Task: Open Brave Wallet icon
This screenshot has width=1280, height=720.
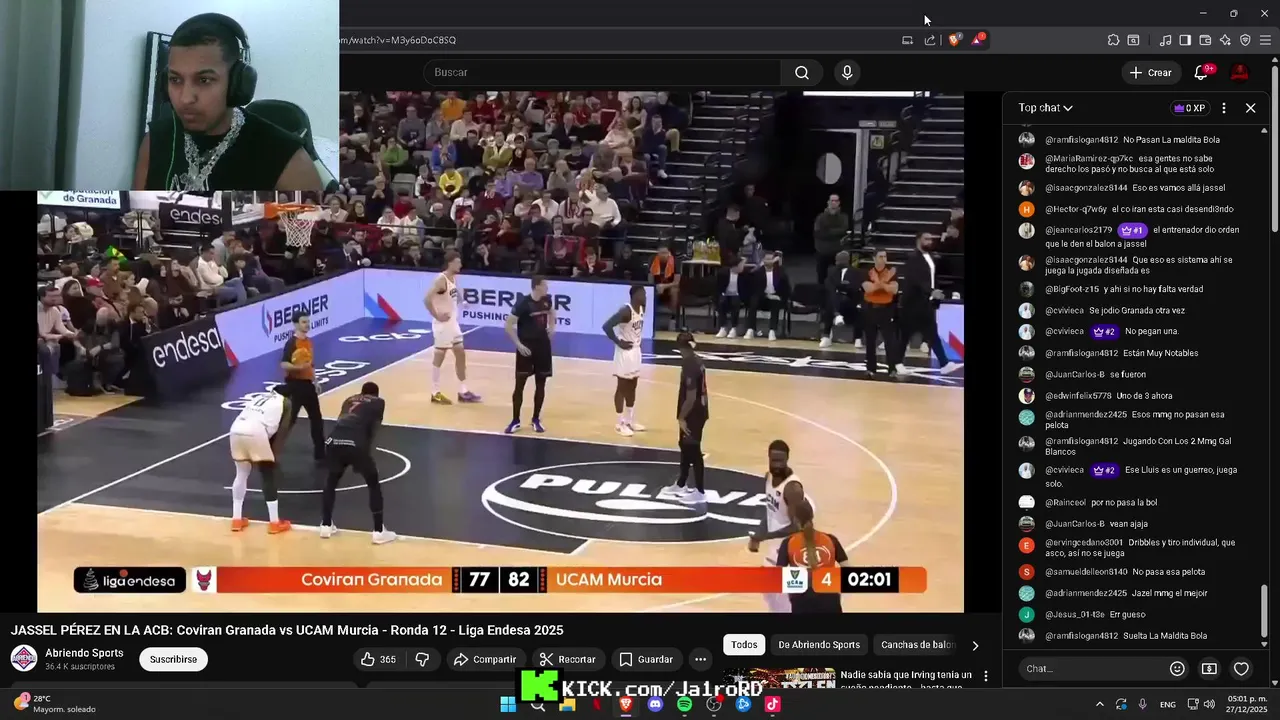Action: pos(1205,40)
